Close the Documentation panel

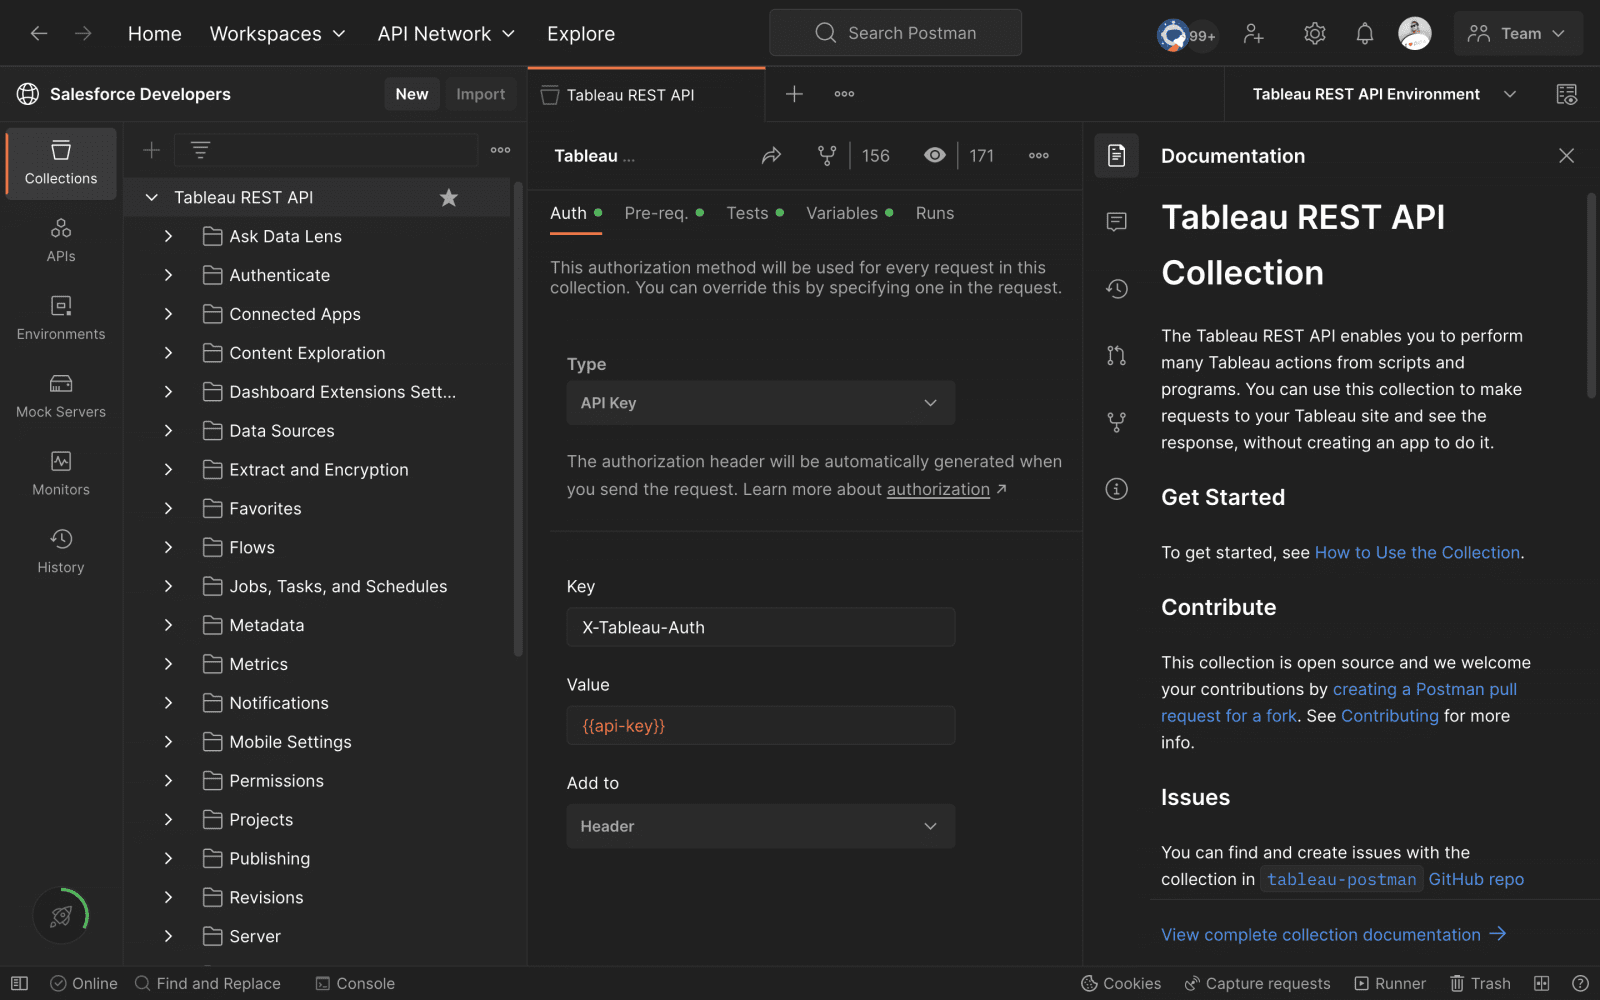click(x=1566, y=155)
